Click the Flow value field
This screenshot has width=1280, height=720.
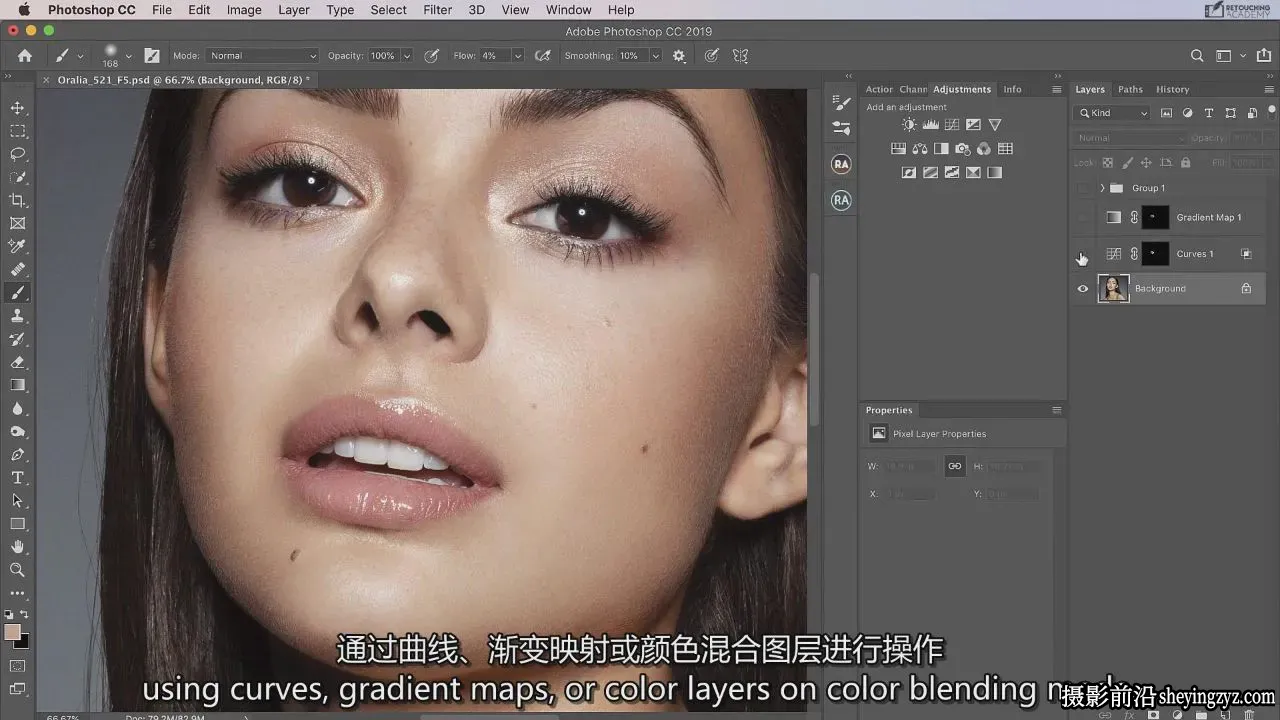(x=495, y=56)
